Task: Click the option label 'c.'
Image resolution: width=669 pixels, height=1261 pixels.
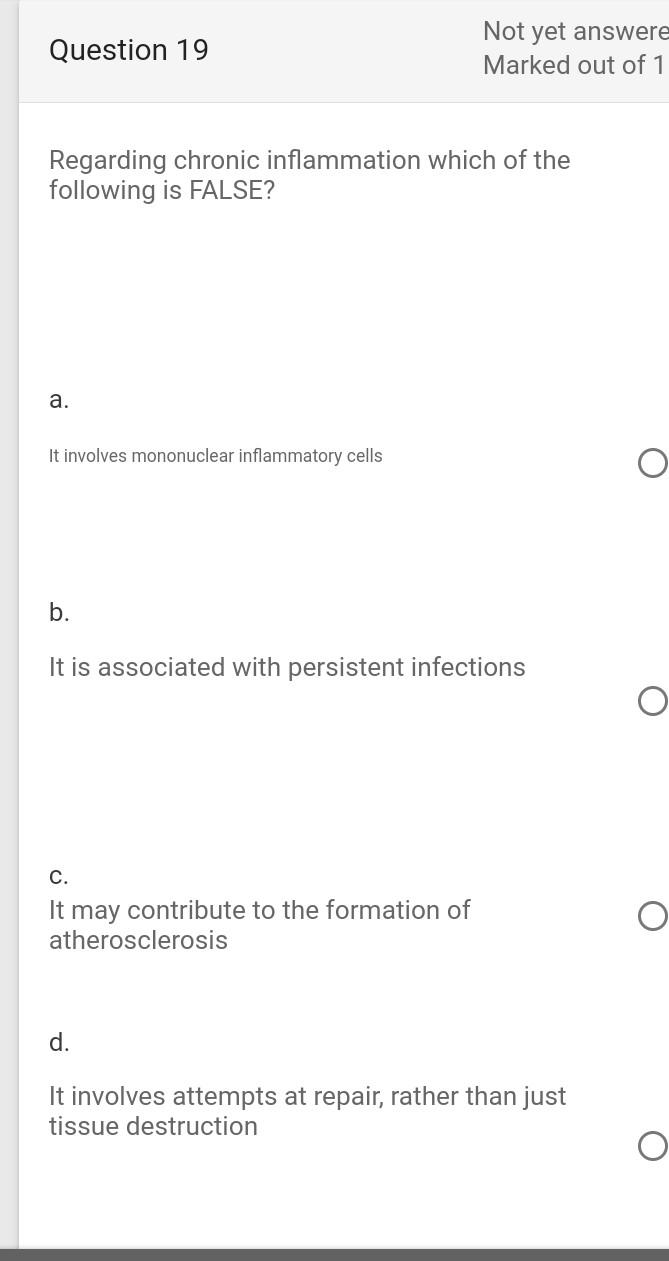Action: [58, 875]
